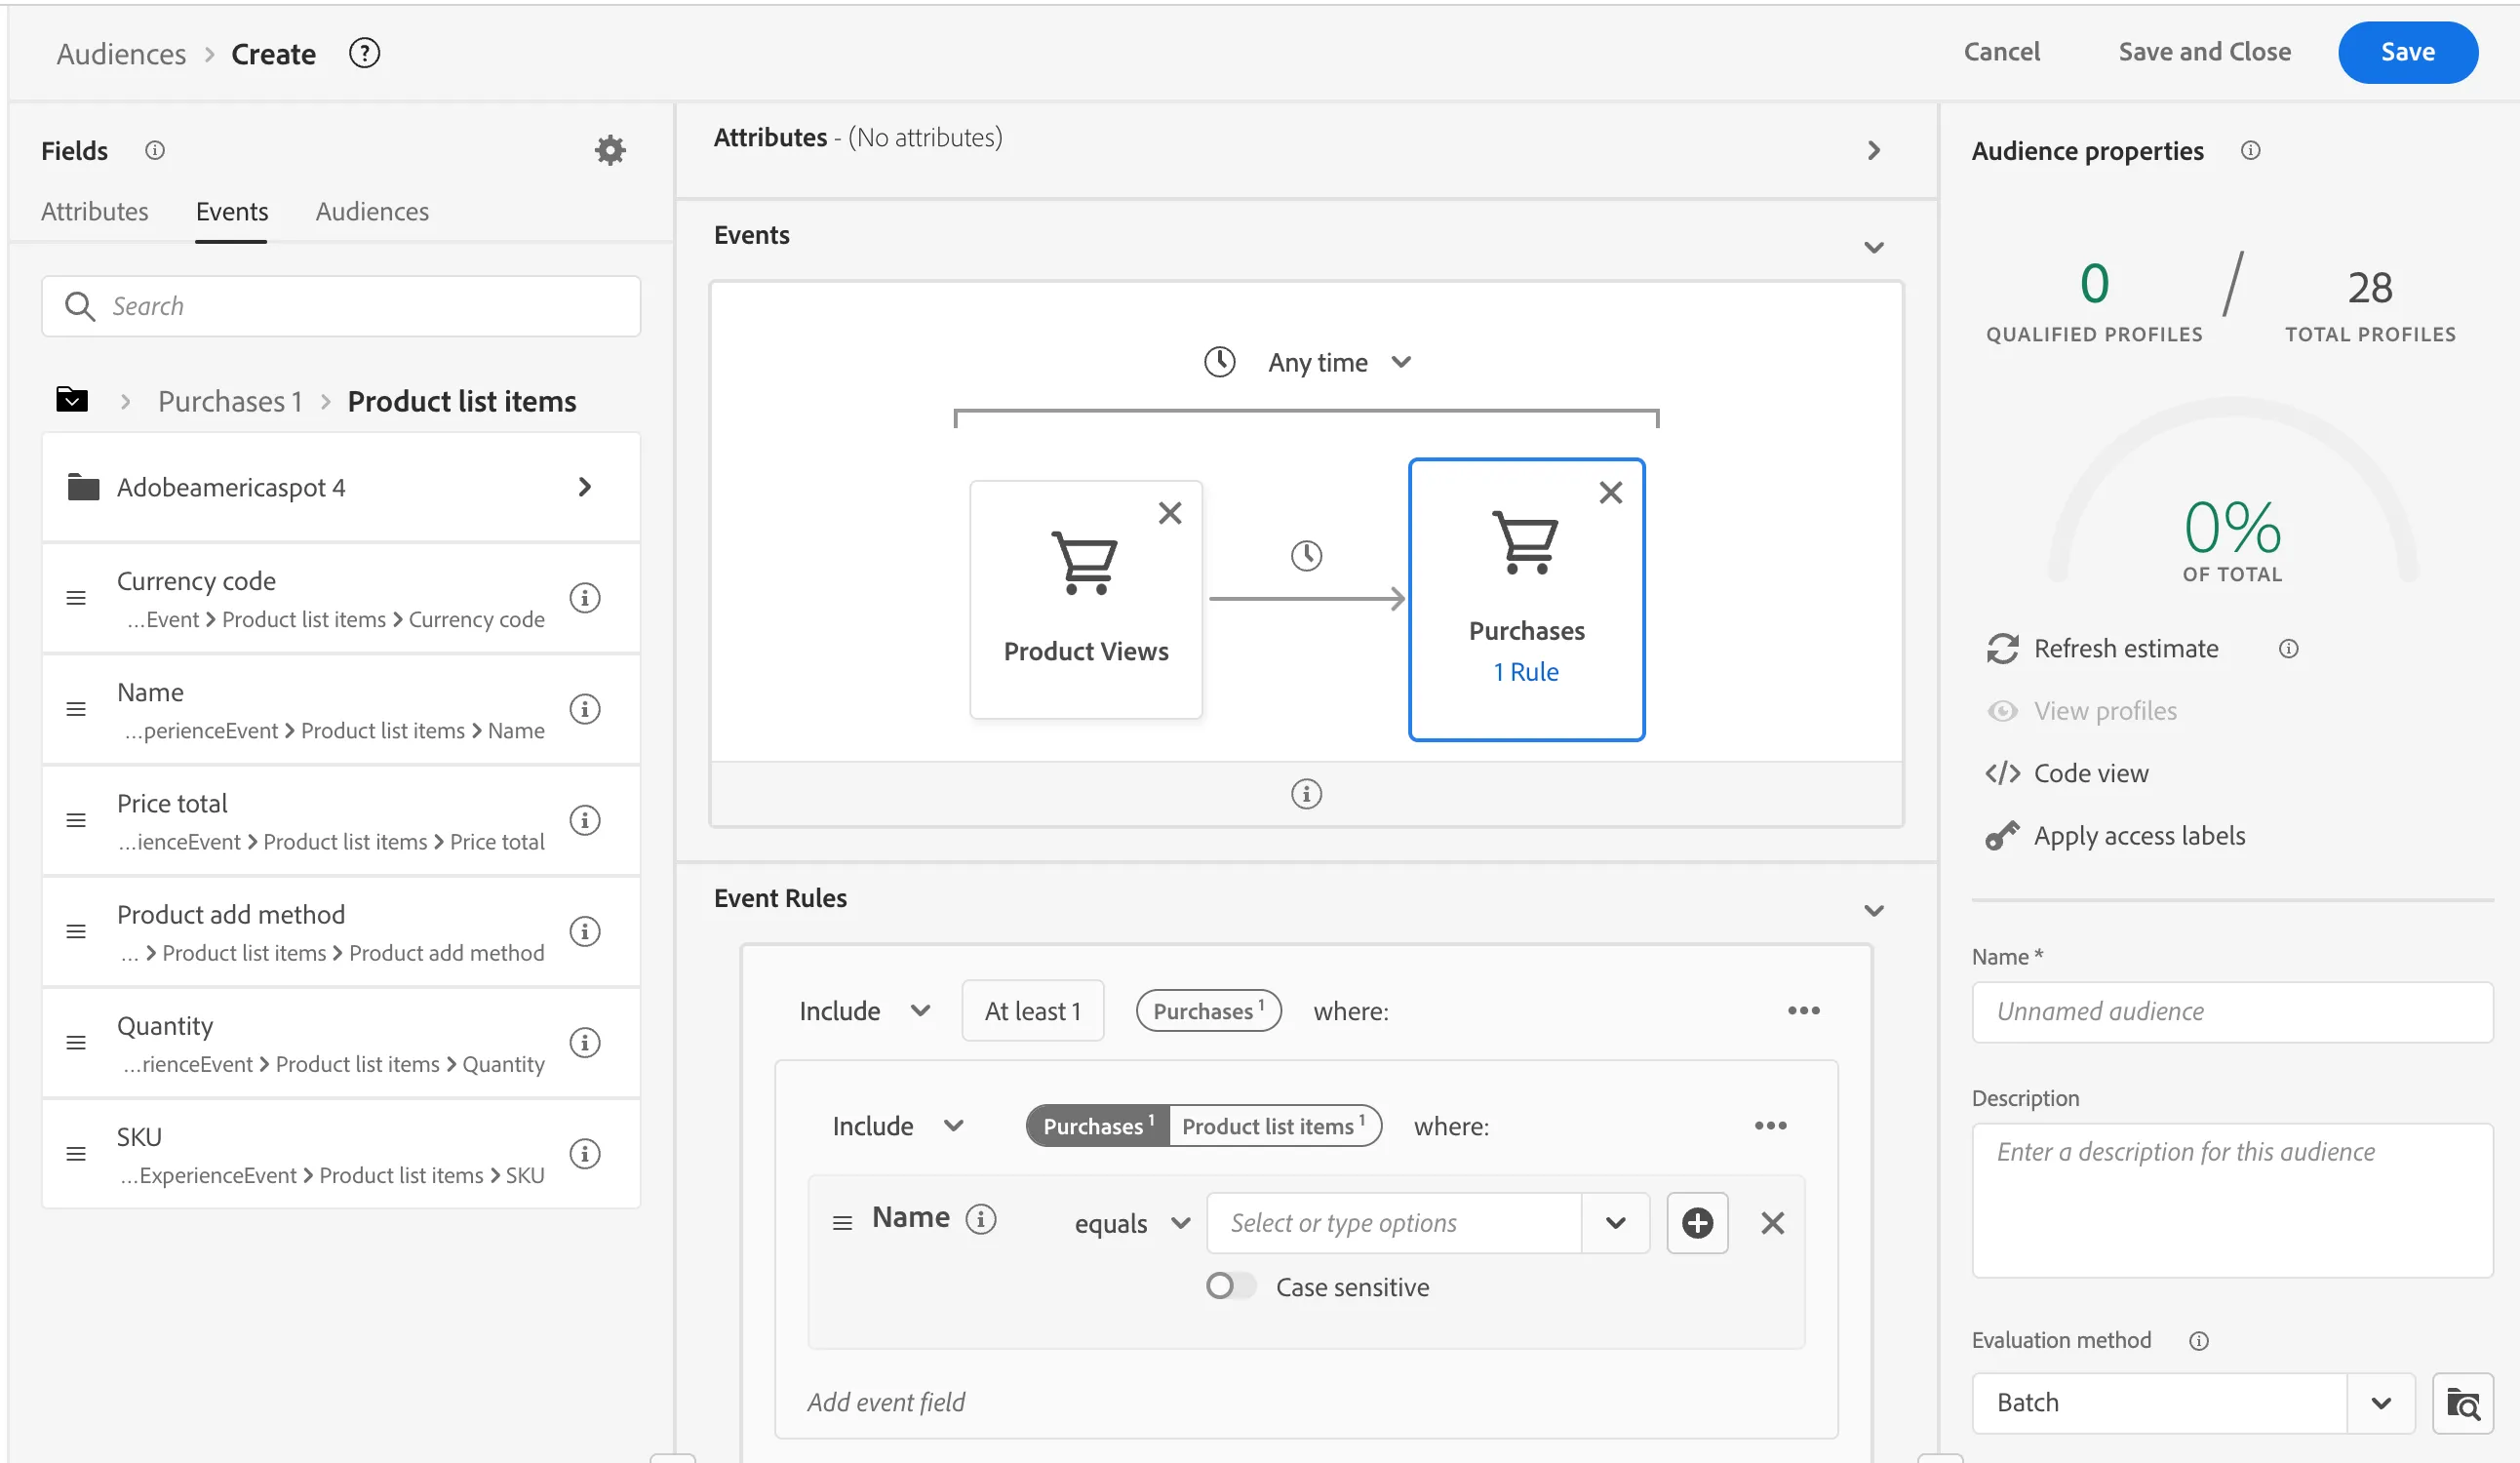
Task: Grab the drag handle of Currency code
Action: coord(76,598)
